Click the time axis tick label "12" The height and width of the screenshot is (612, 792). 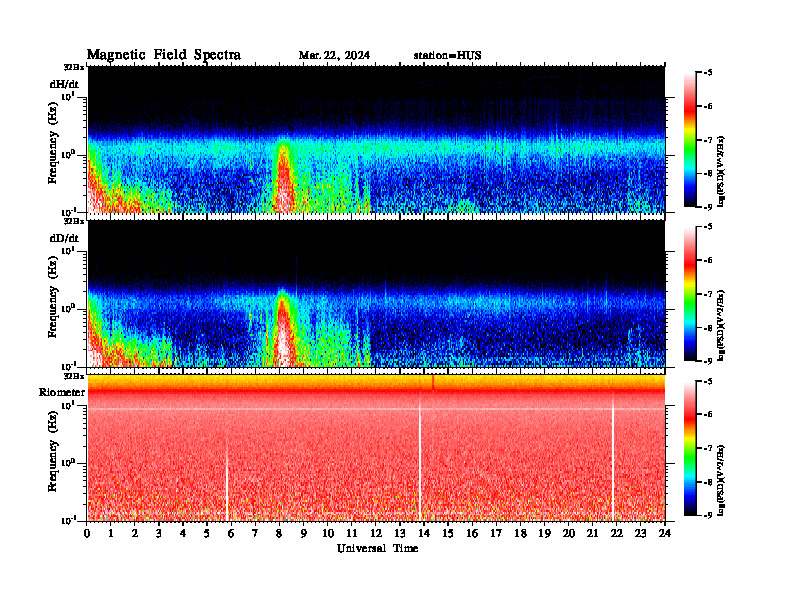click(376, 533)
